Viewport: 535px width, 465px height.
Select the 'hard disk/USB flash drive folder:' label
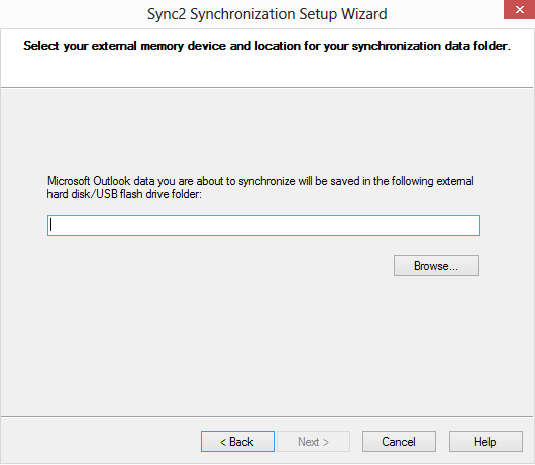coord(124,194)
